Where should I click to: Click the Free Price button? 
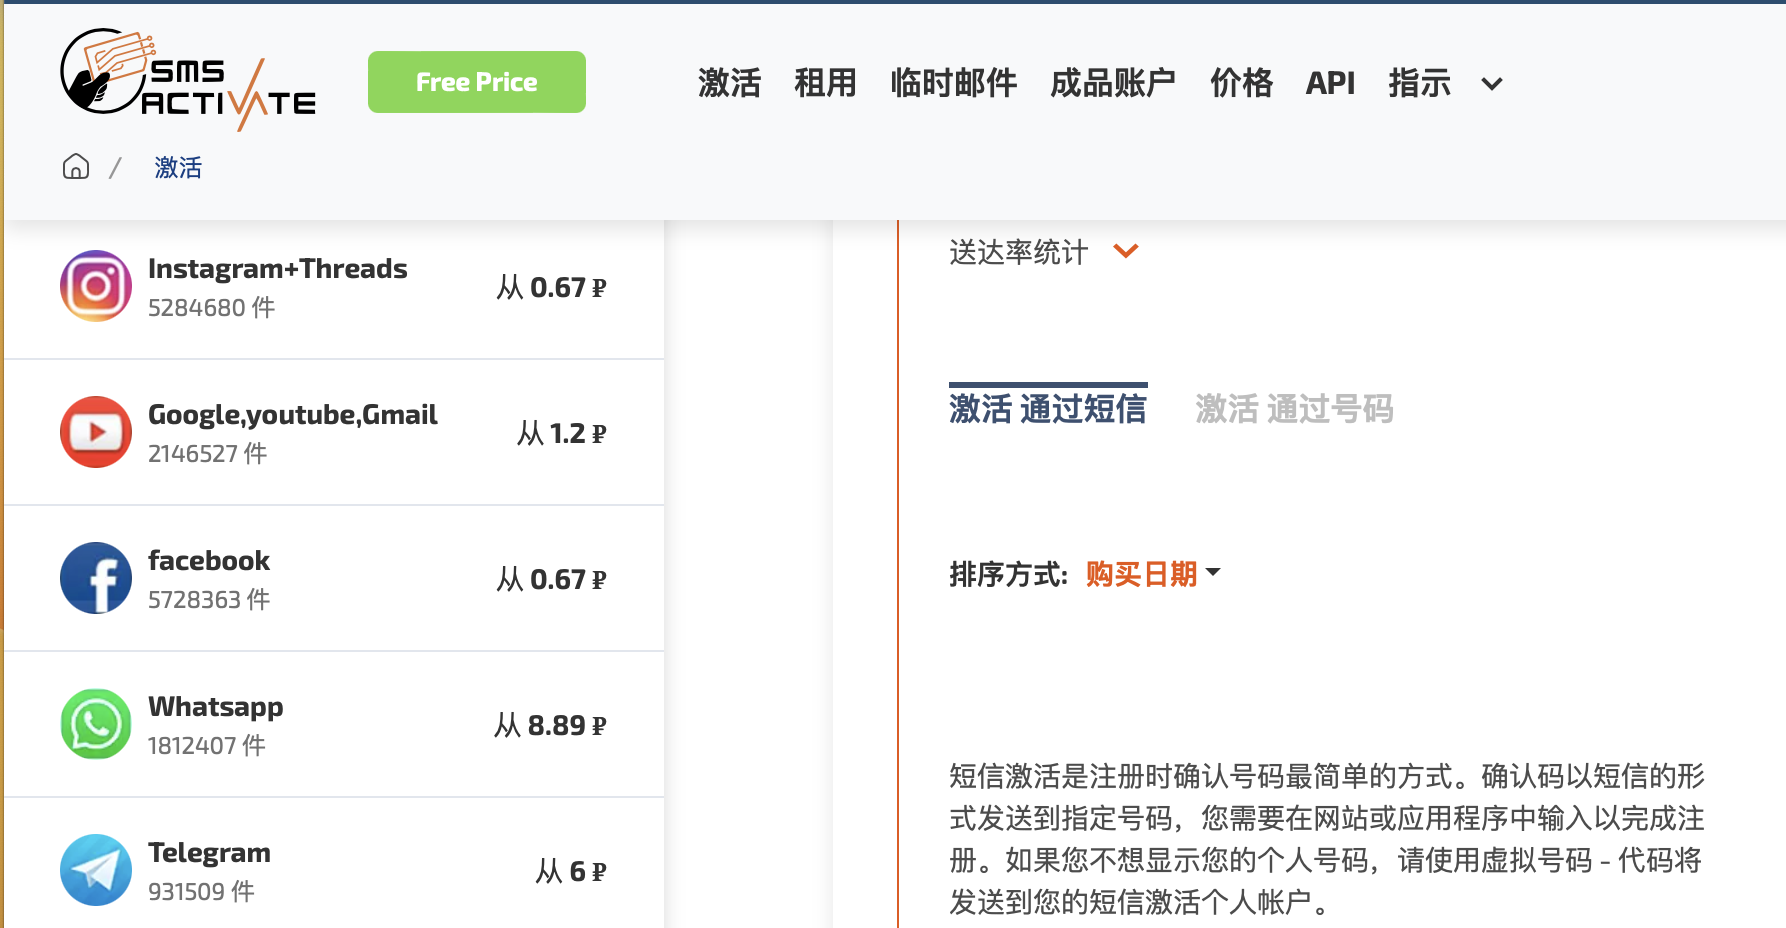[476, 82]
